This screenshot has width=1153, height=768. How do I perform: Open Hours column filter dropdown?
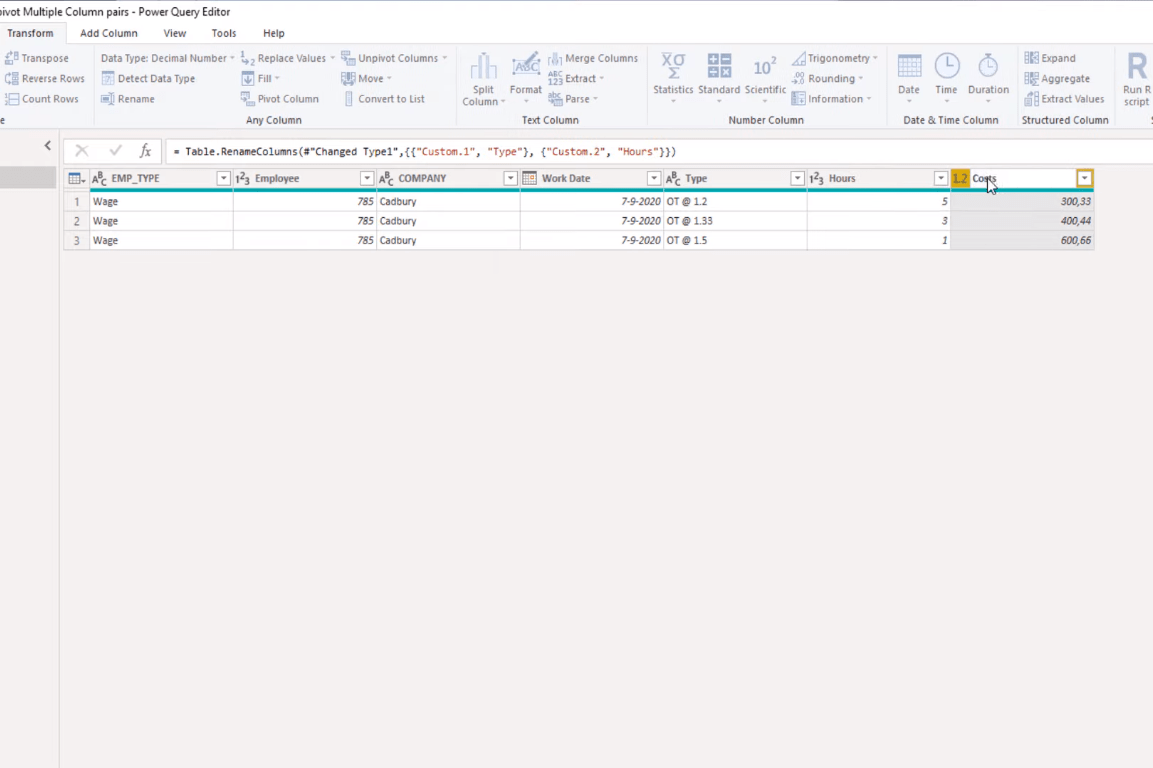940,179
